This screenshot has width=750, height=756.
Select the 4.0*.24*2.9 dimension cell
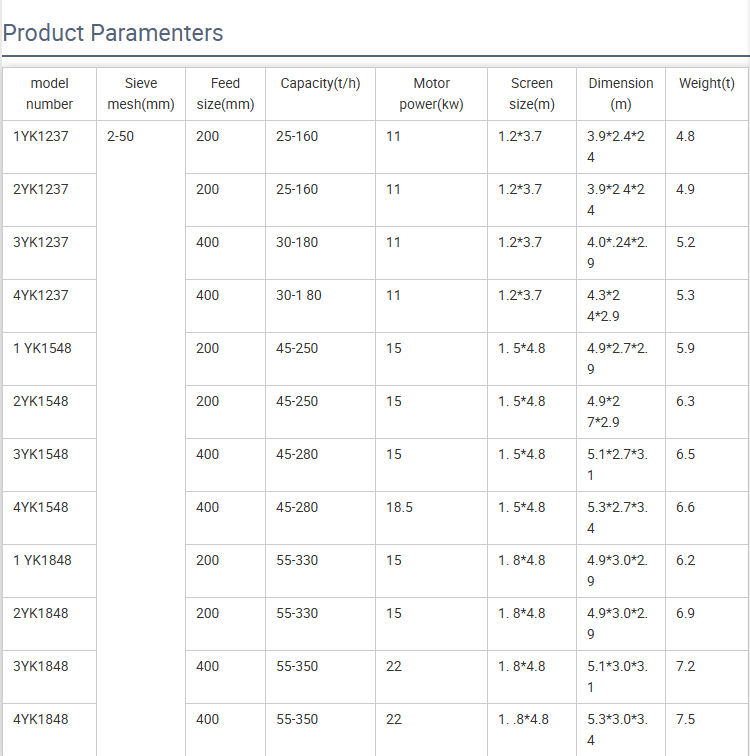617,251
